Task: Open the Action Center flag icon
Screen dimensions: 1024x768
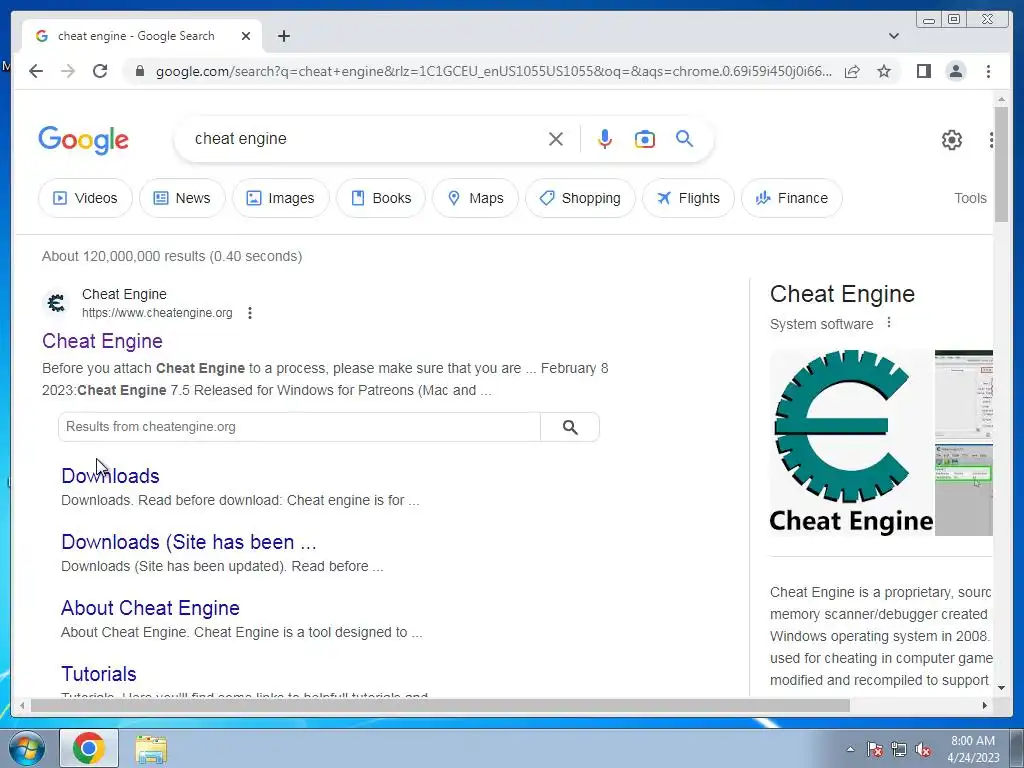Action: pyautogui.click(x=874, y=749)
